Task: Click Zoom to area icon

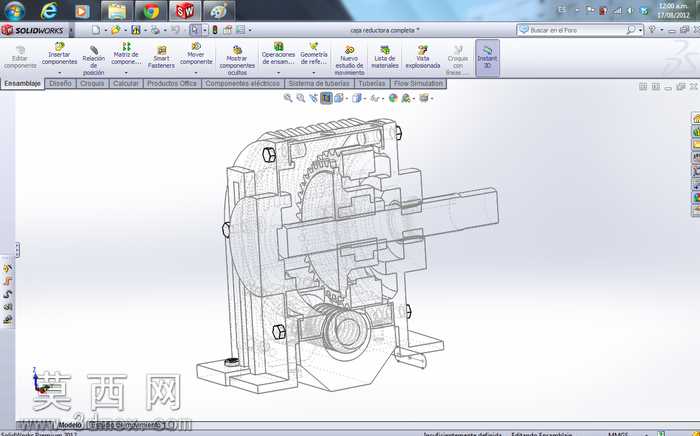Action: 301,98
